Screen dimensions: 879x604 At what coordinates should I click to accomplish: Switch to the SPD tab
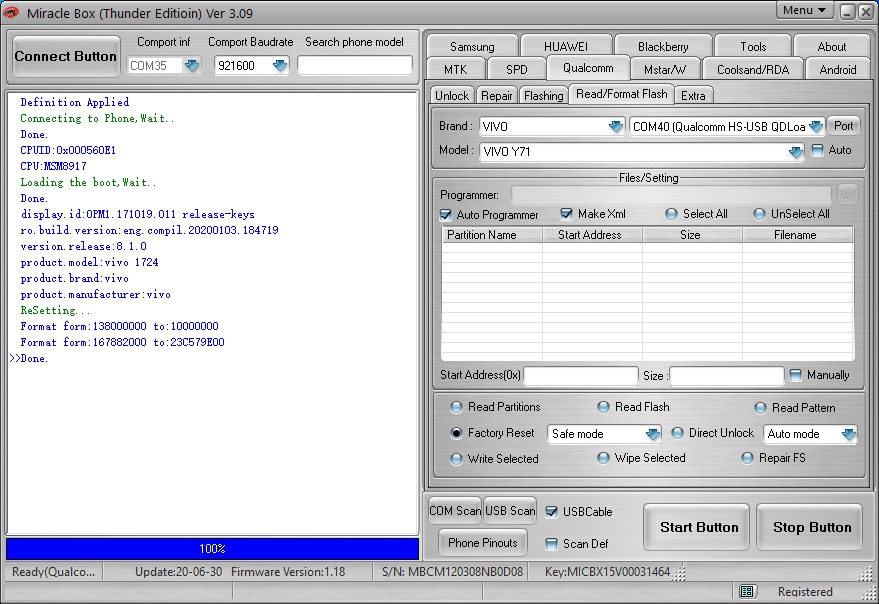click(516, 70)
